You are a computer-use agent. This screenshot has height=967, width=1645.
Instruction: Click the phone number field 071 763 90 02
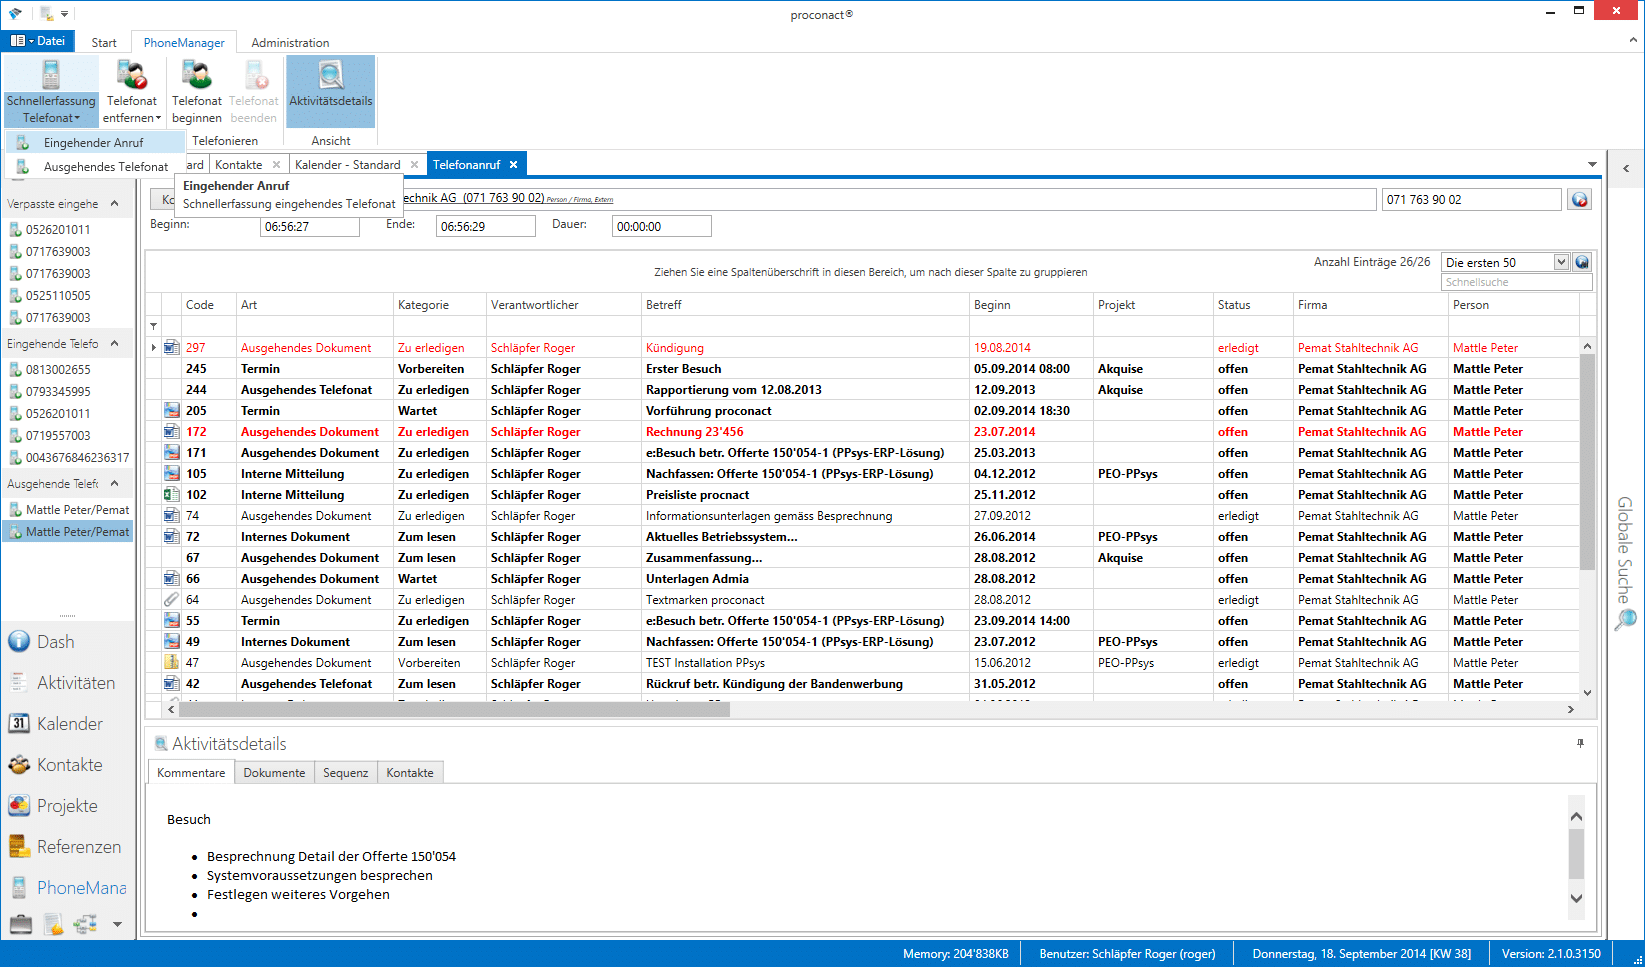click(1471, 200)
